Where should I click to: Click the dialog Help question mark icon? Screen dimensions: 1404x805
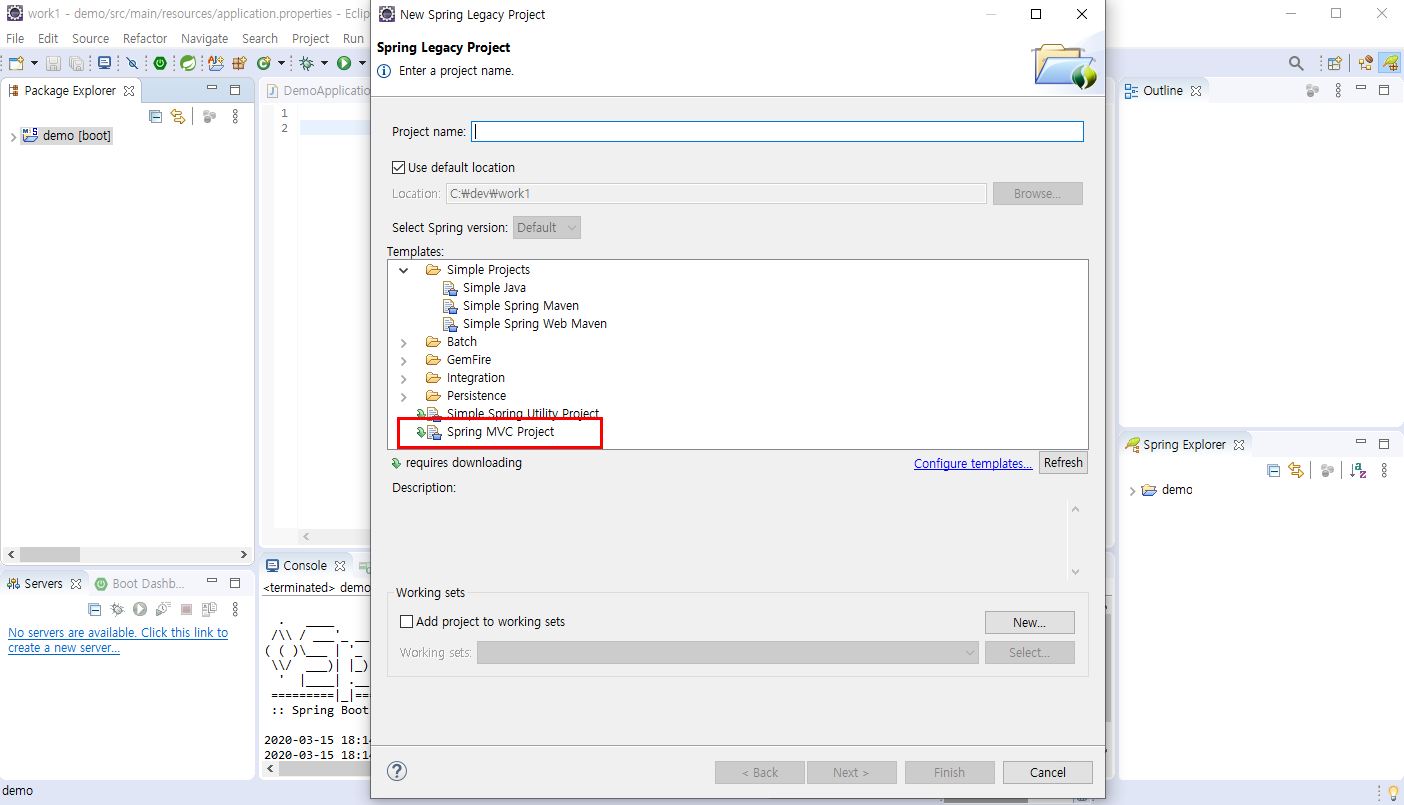(397, 771)
